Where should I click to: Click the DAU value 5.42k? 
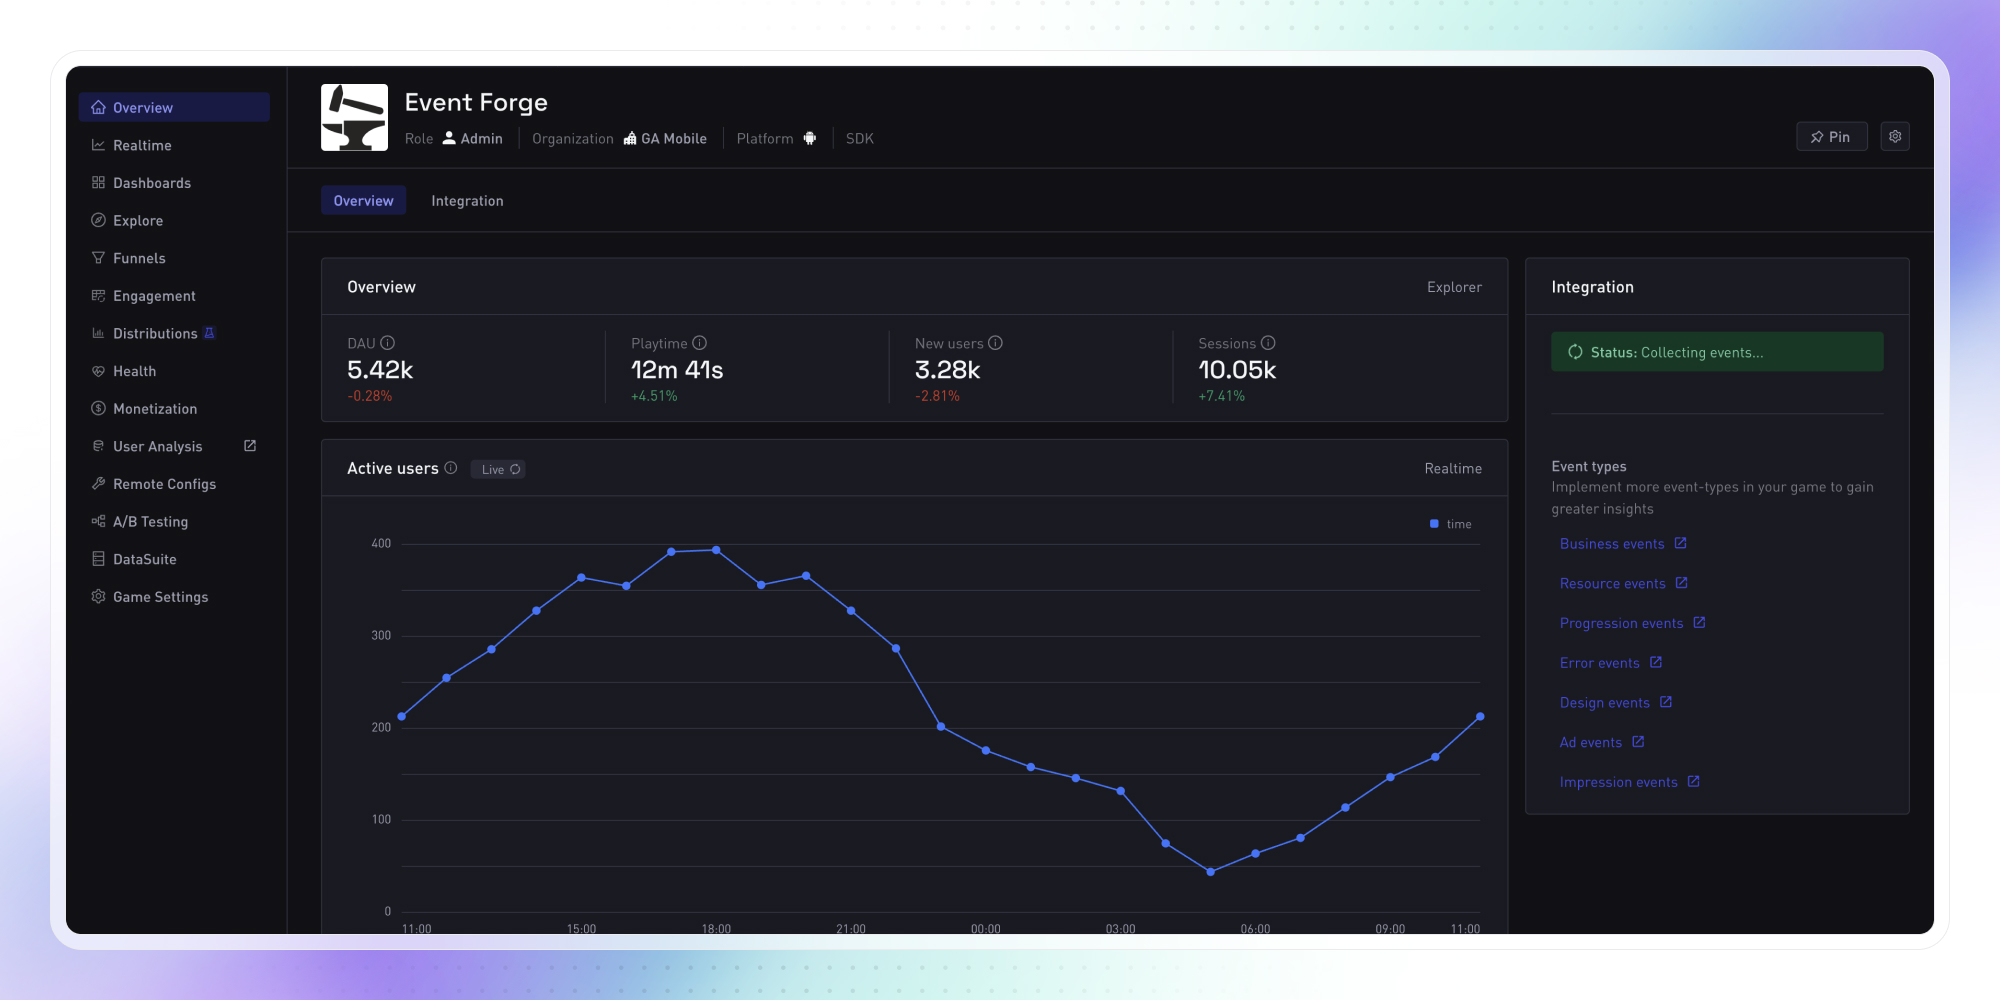coord(380,370)
